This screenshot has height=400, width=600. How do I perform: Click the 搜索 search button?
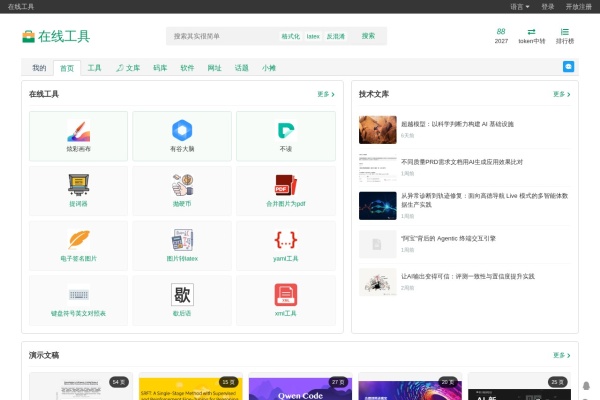click(x=368, y=36)
